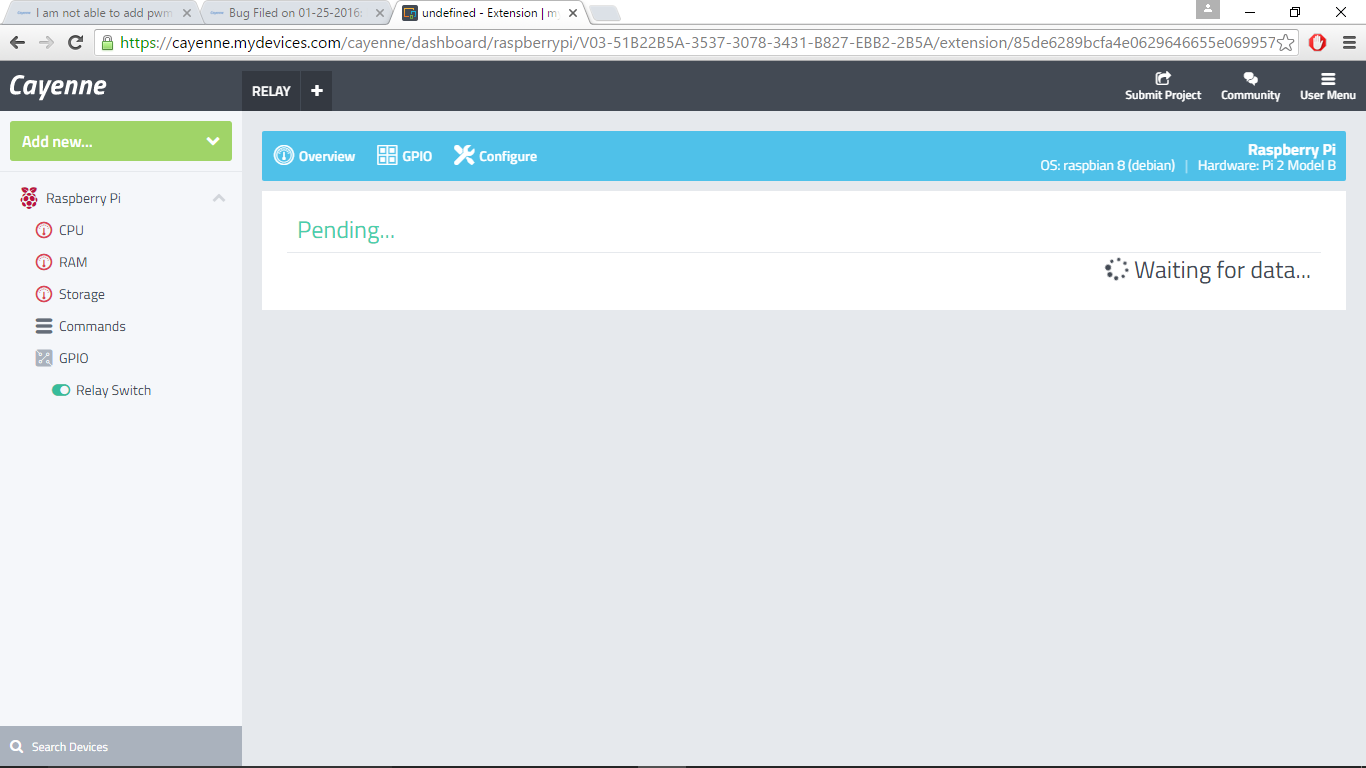Click the Waiting for data... text
This screenshot has width=1366, height=768.
click(x=1222, y=270)
